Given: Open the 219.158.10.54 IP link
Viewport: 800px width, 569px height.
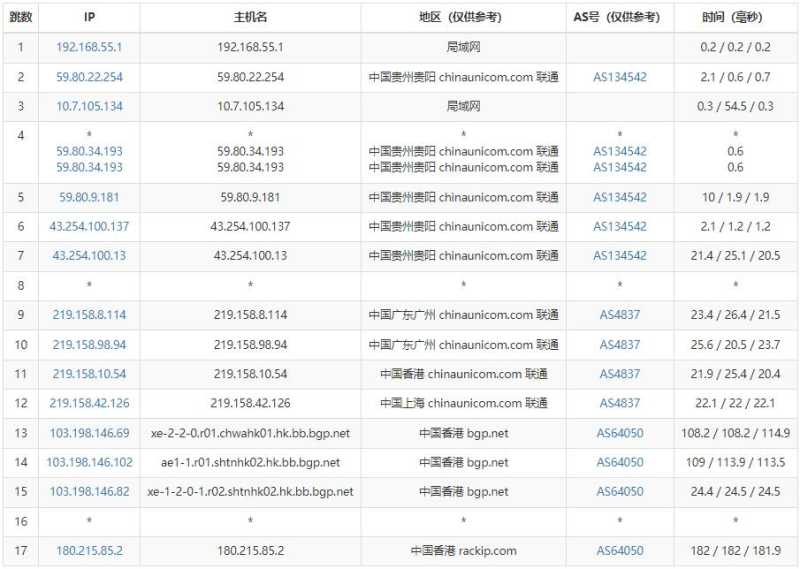Looking at the screenshot, I should point(89,374).
